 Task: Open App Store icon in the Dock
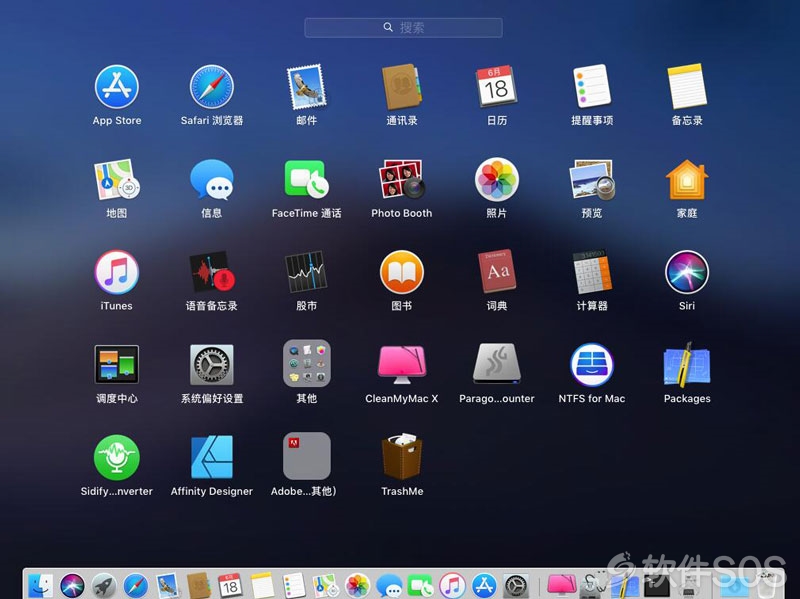(484, 586)
